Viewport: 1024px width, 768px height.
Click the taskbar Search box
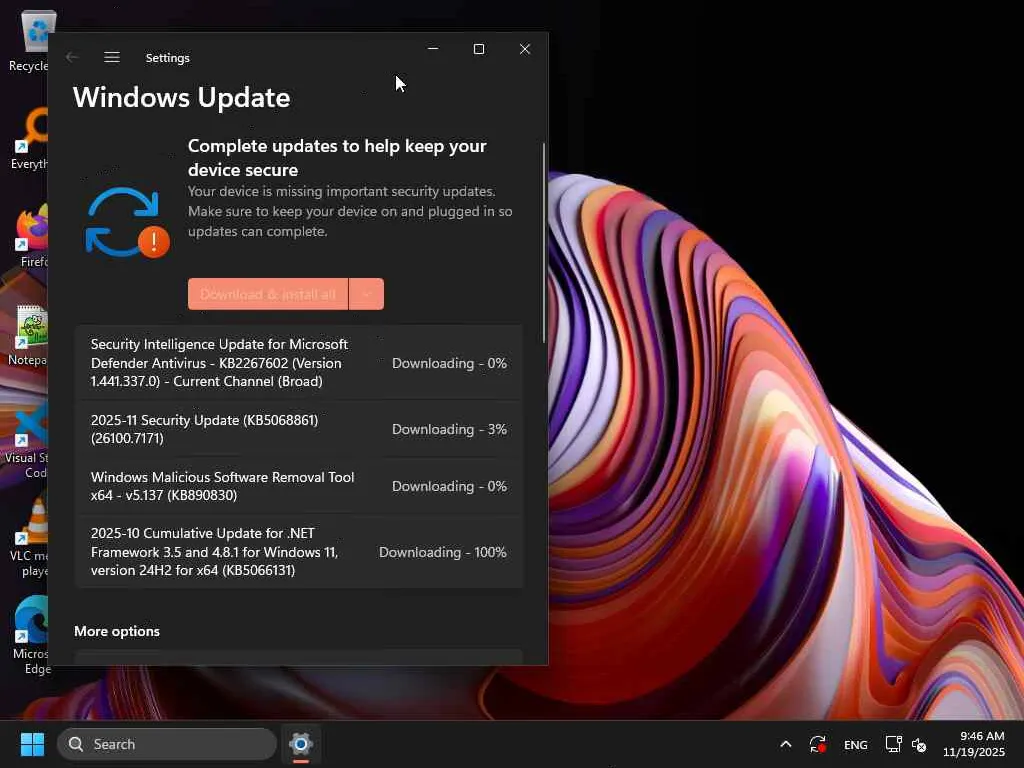(x=167, y=744)
